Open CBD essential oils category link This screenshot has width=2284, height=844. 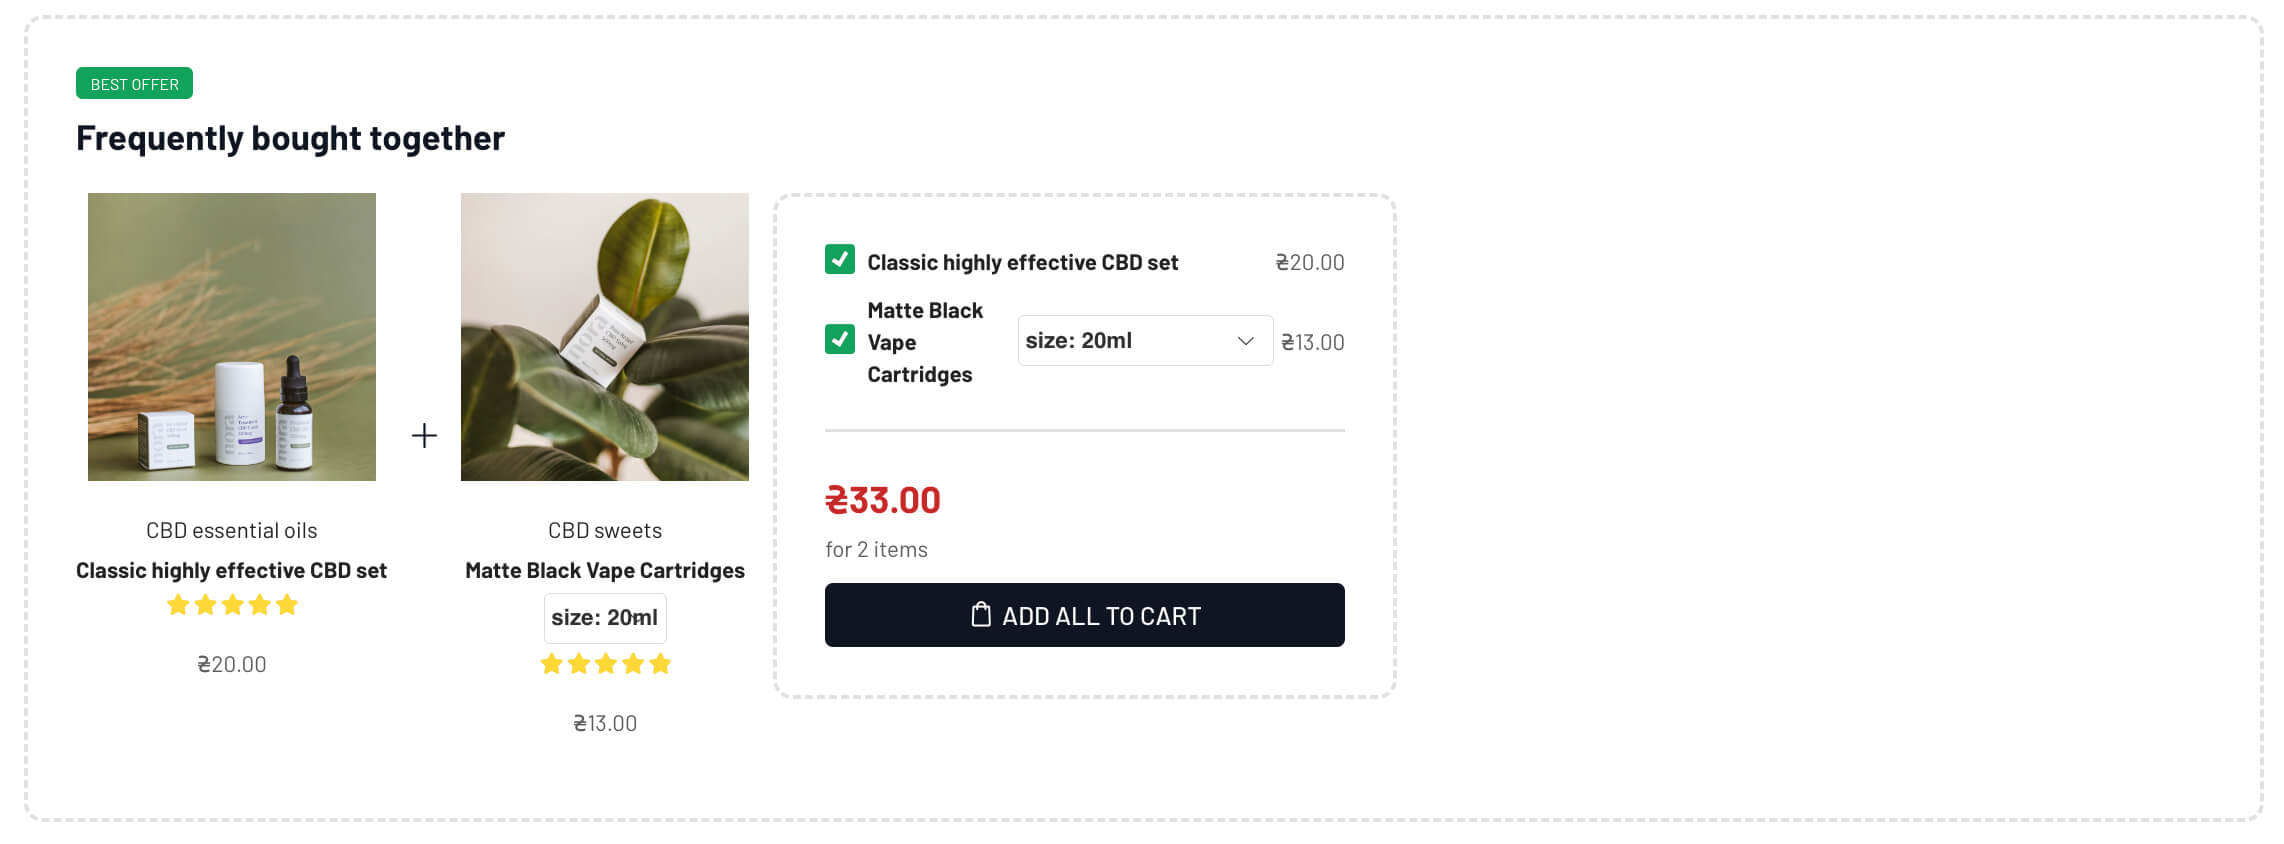pos(232,531)
